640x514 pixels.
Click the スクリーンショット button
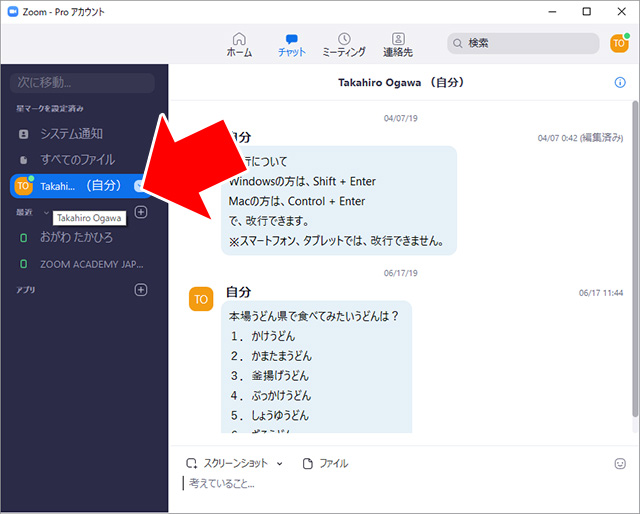228,464
